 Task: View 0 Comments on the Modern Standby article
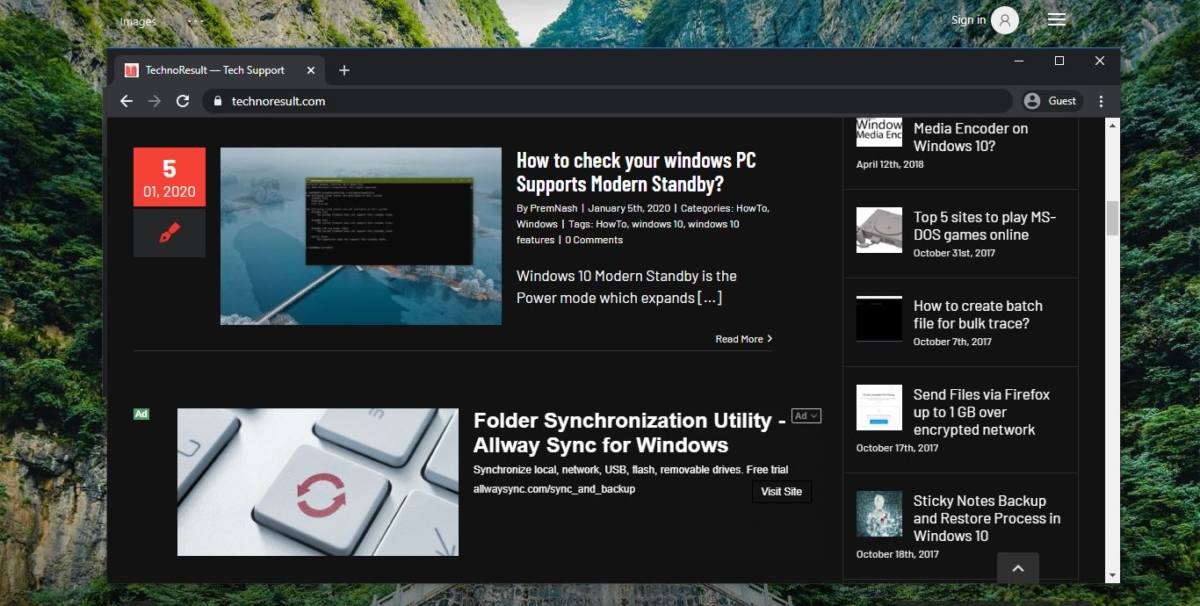tap(593, 239)
